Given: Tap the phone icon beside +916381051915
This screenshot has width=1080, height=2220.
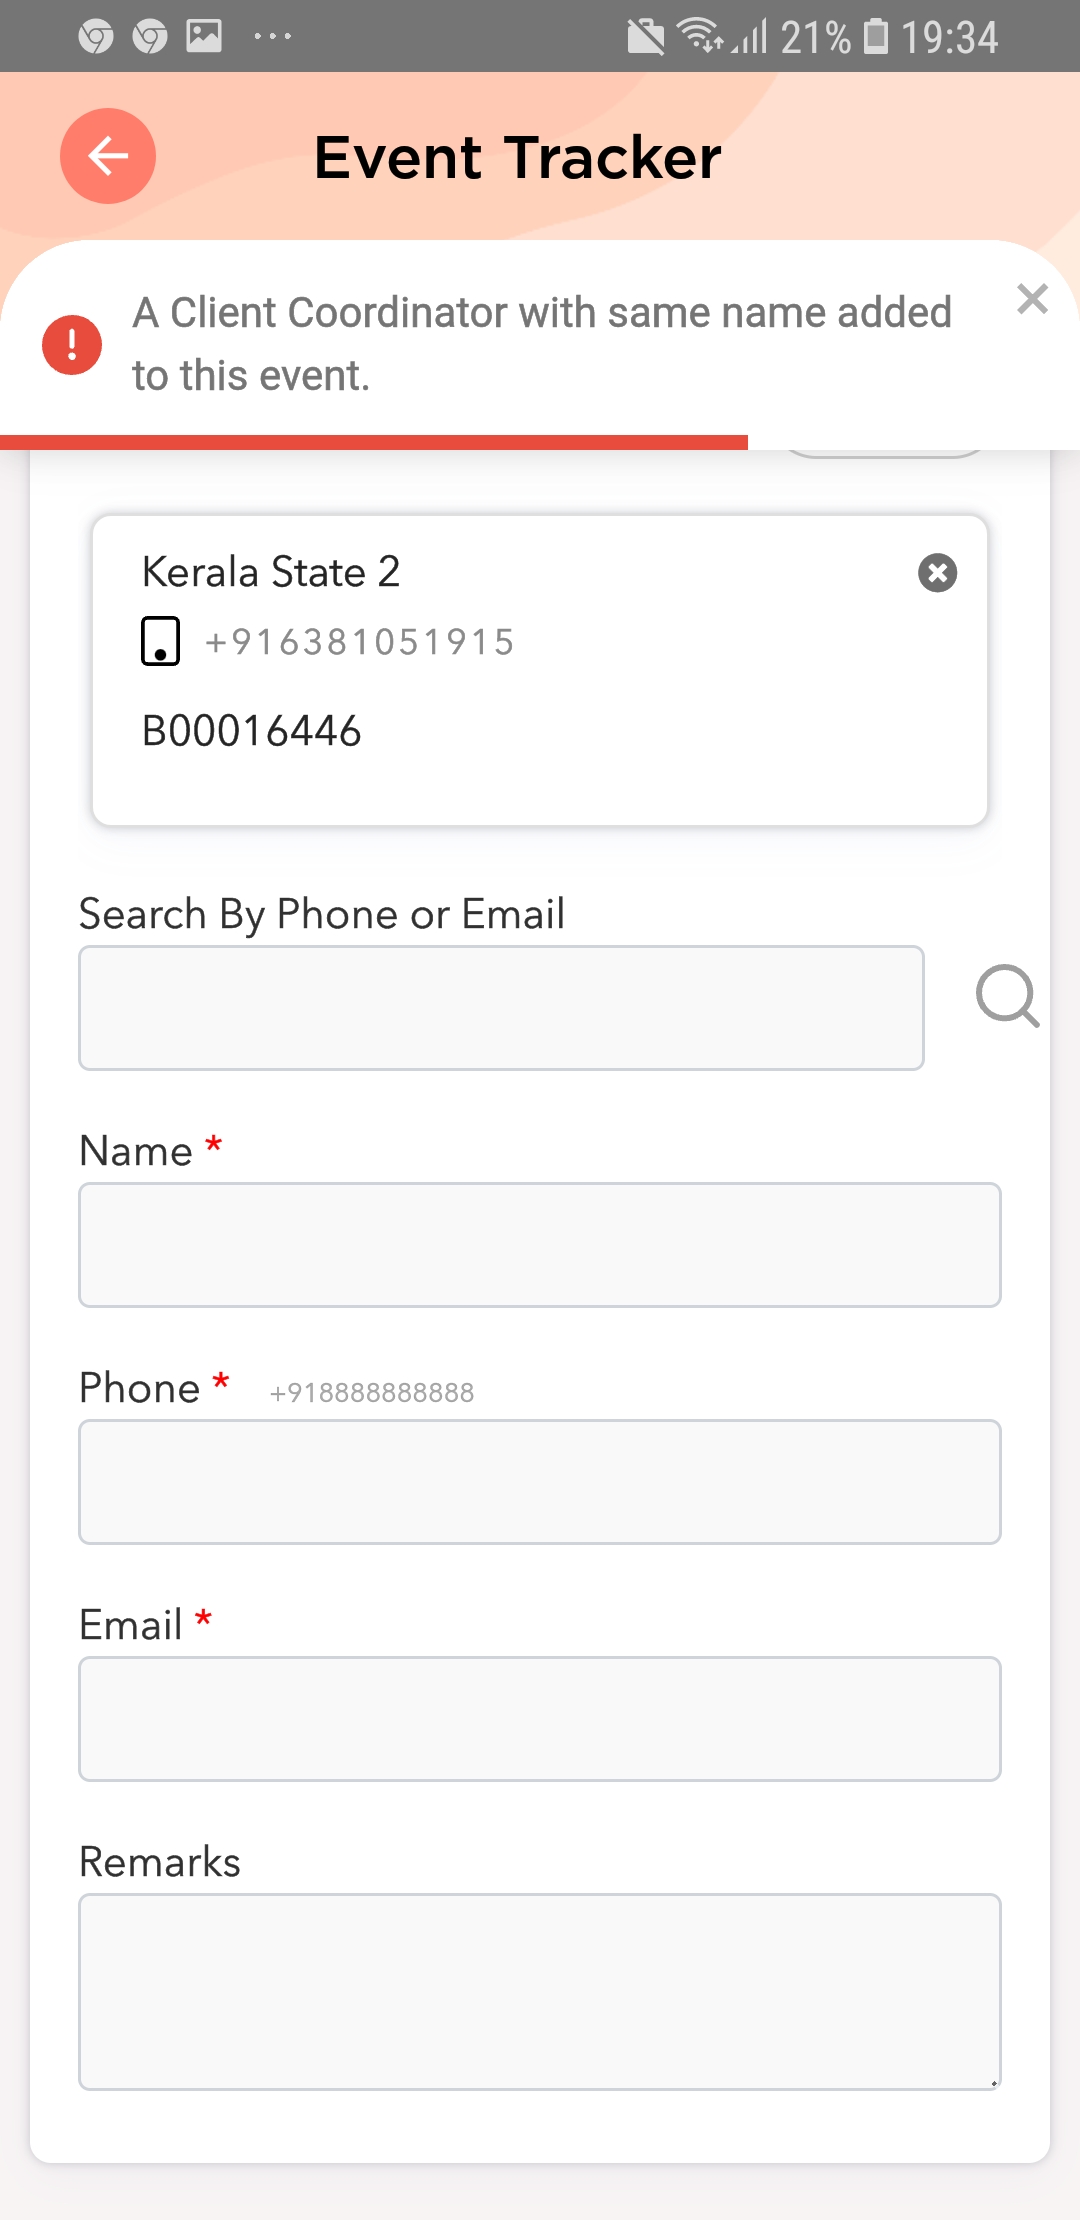Looking at the screenshot, I should tap(160, 641).
